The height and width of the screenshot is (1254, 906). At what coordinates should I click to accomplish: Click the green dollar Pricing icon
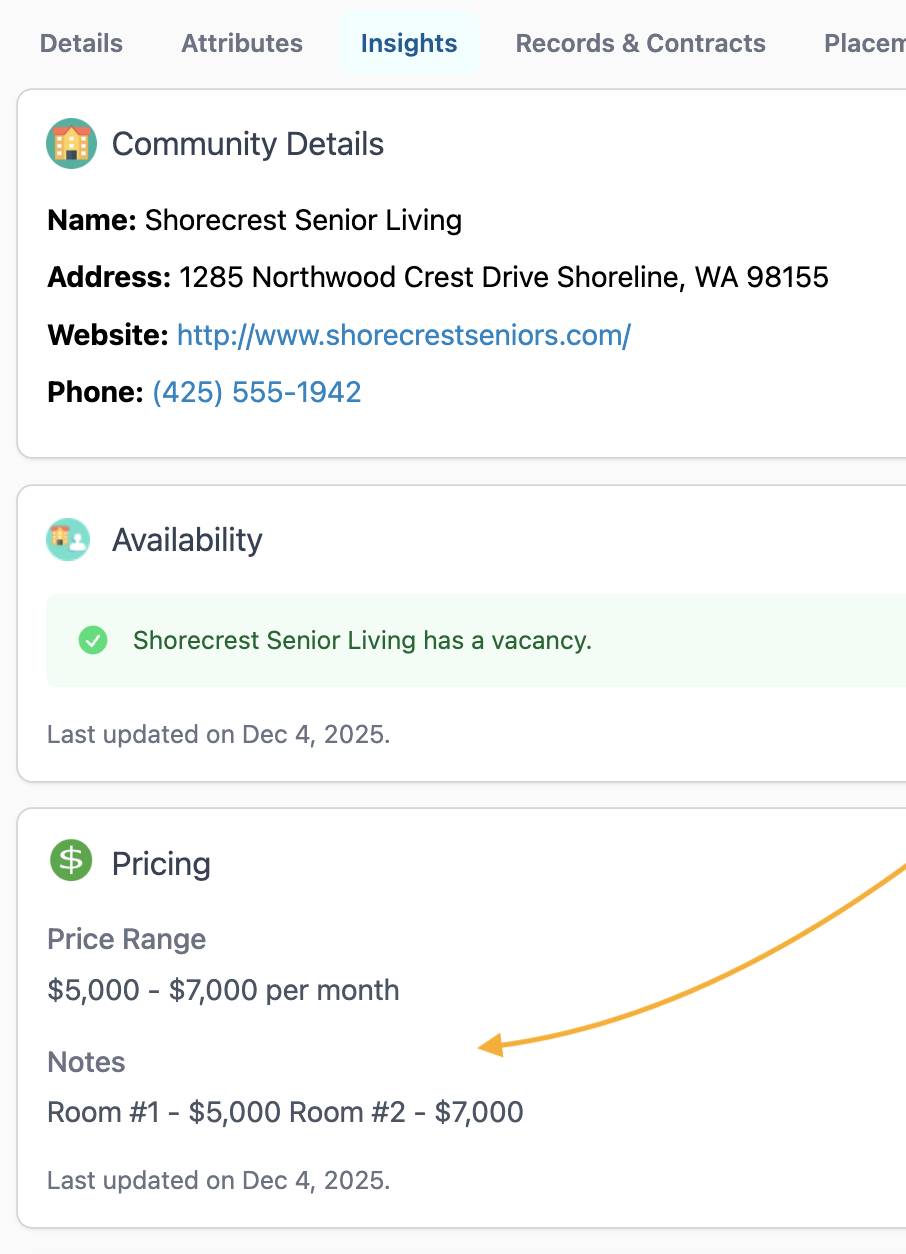70,861
